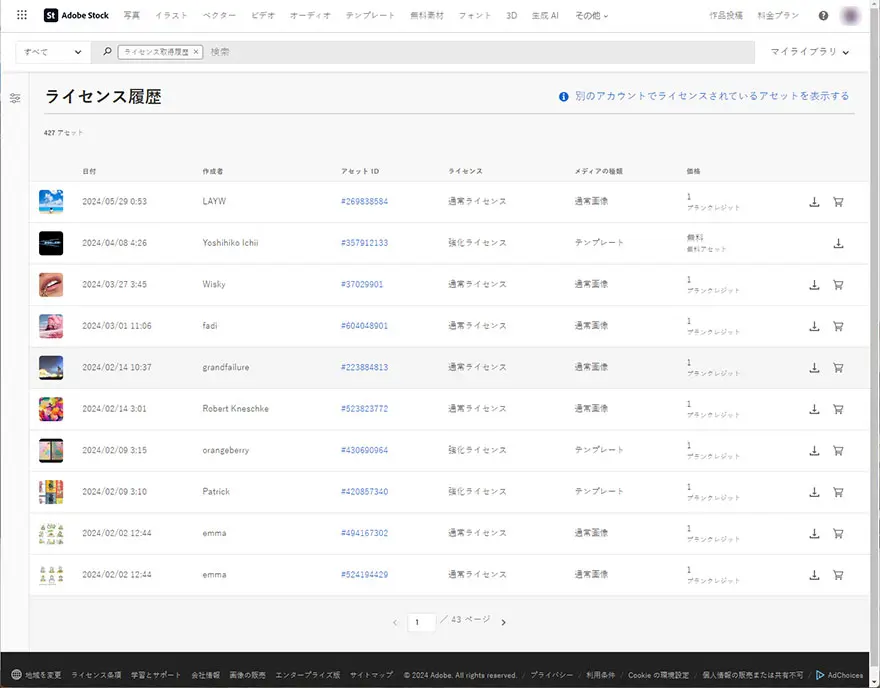Viewport: 880px width, 688px height.
Task: Open the ベクター menu item
Action: (x=219, y=16)
